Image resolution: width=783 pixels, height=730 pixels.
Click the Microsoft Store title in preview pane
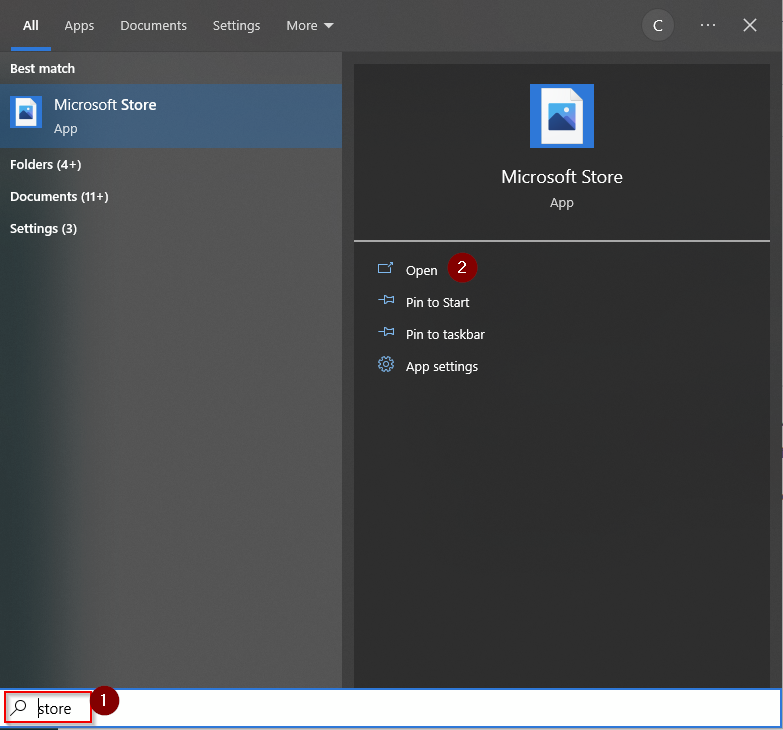pyautogui.click(x=562, y=177)
